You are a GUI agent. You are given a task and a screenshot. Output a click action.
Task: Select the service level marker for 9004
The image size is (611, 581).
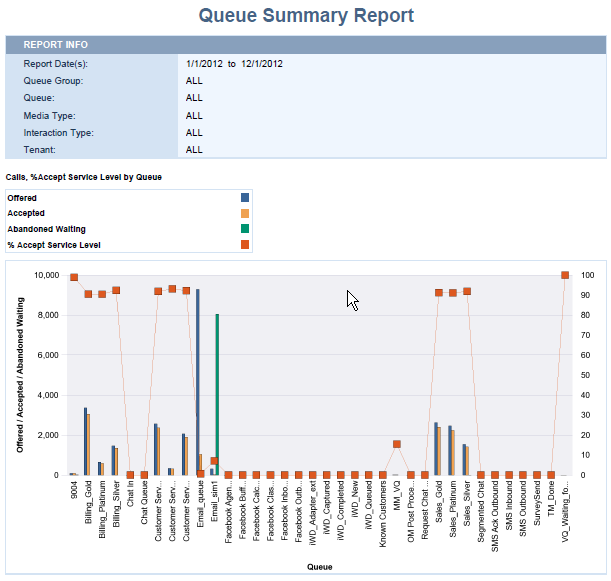pos(74,277)
